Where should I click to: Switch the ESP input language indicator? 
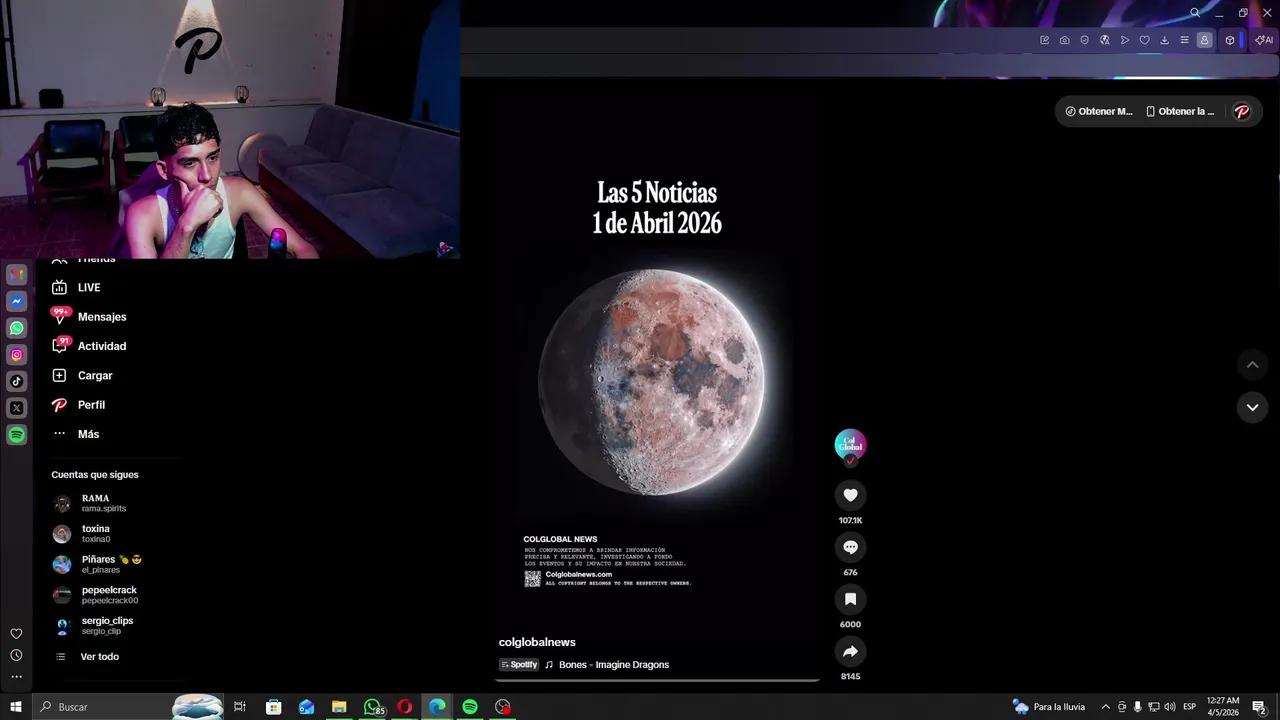pyautogui.click(x=1189, y=707)
